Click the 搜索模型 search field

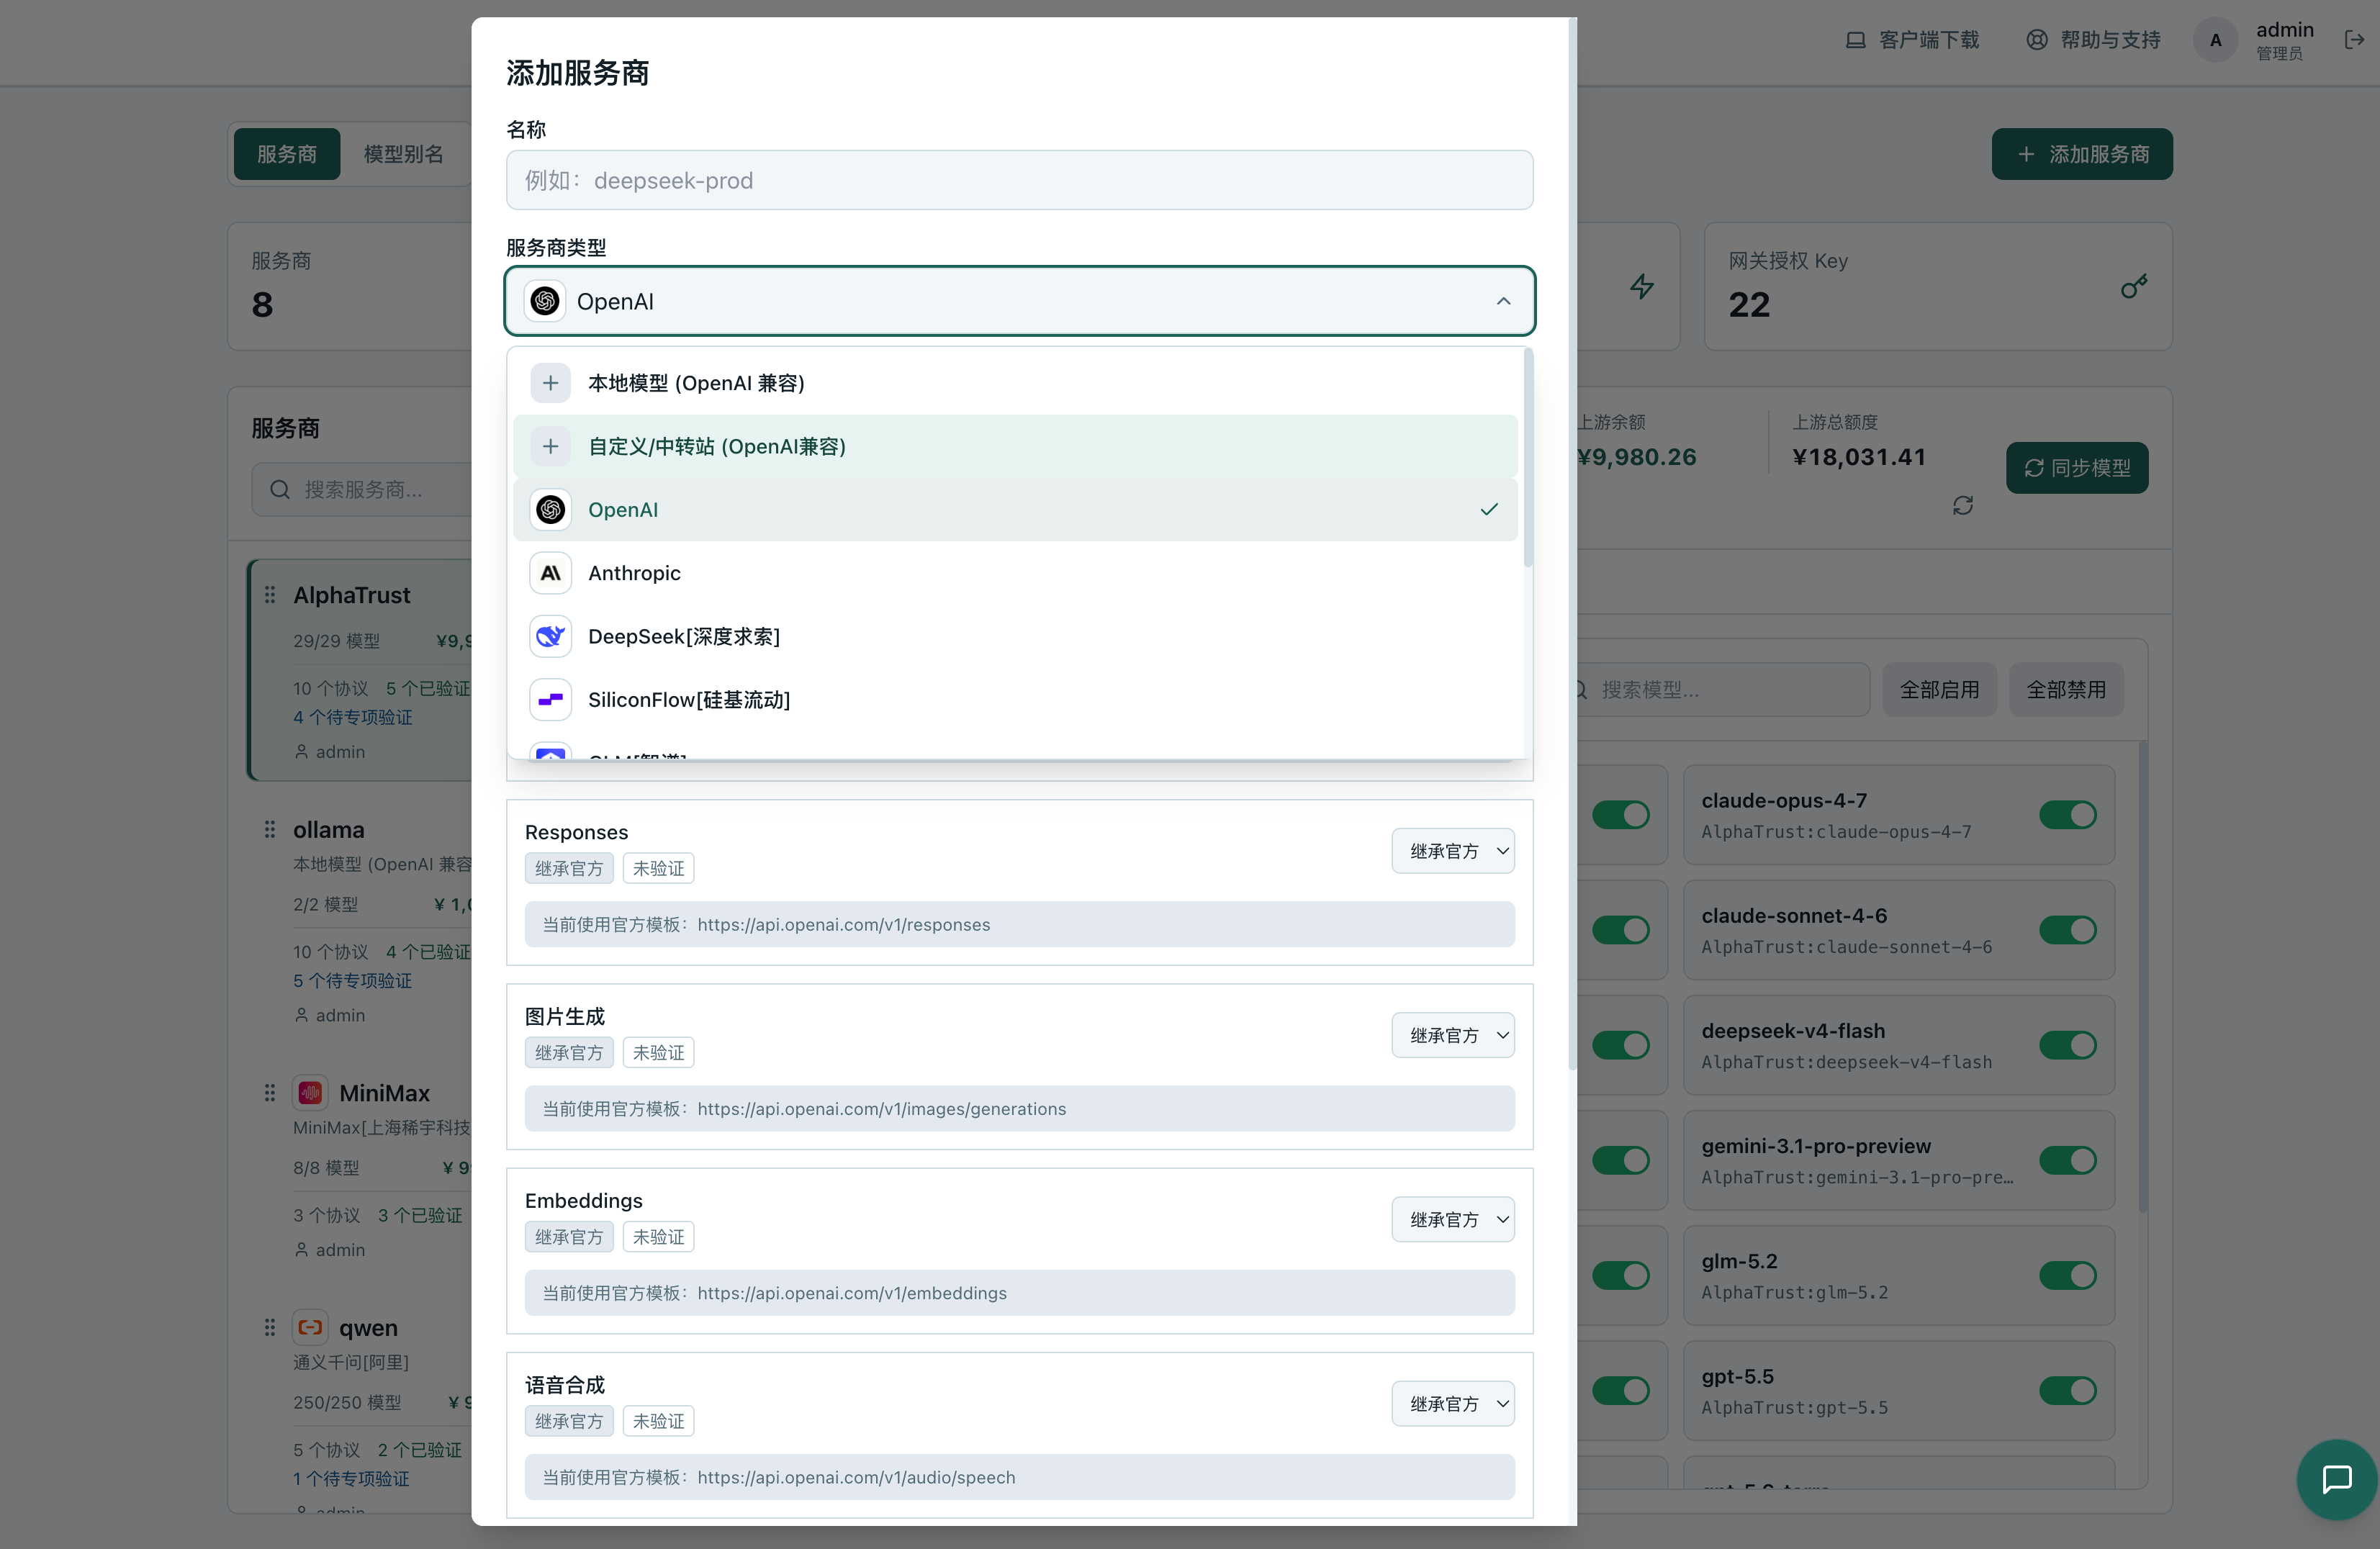[x=1722, y=690]
